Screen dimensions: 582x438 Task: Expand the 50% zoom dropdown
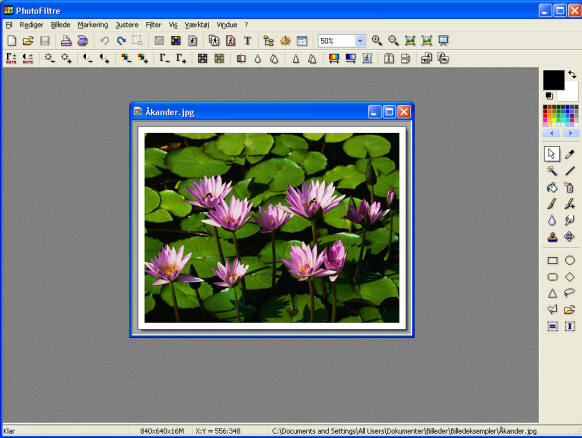[x=360, y=41]
